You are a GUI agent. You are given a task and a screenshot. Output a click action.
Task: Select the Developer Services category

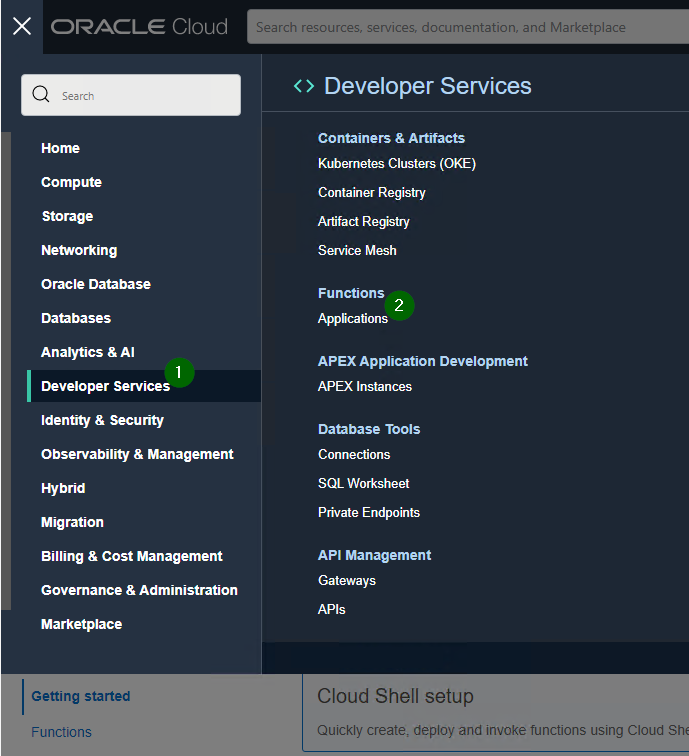tap(144, 386)
